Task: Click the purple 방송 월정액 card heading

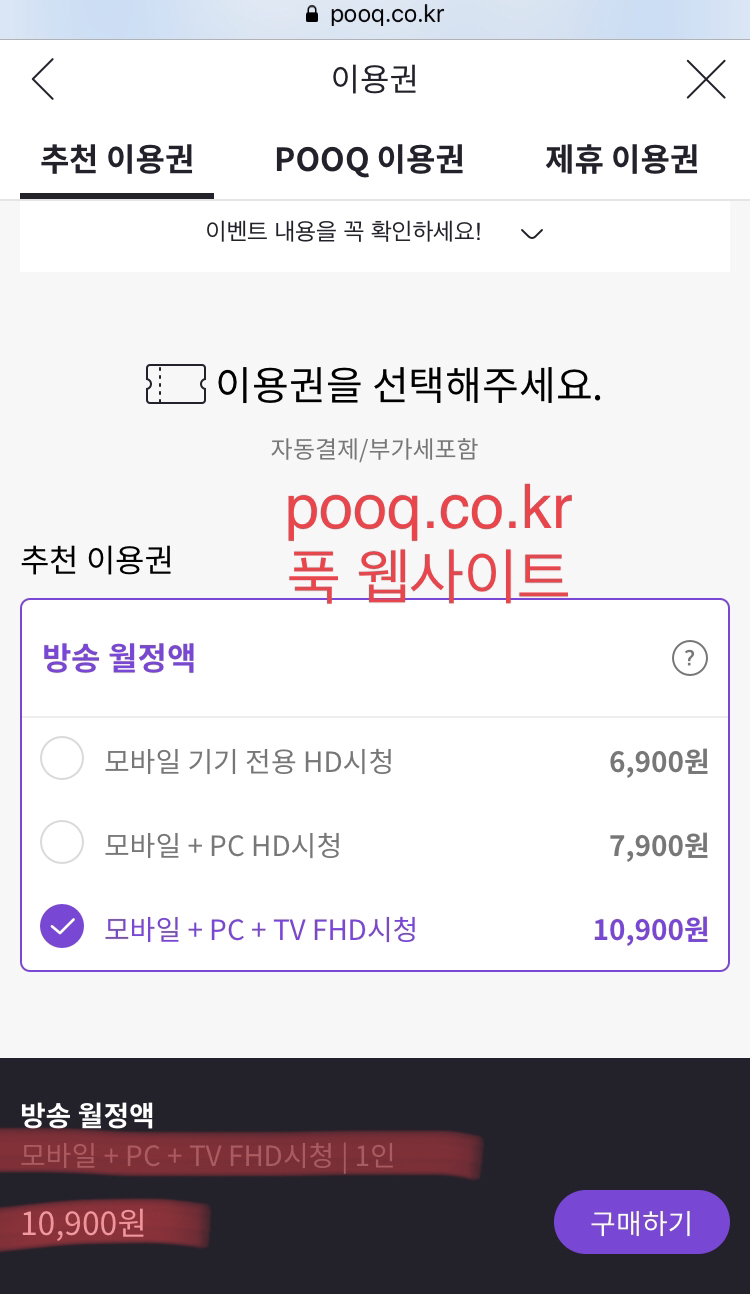Action: pos(118,659)
